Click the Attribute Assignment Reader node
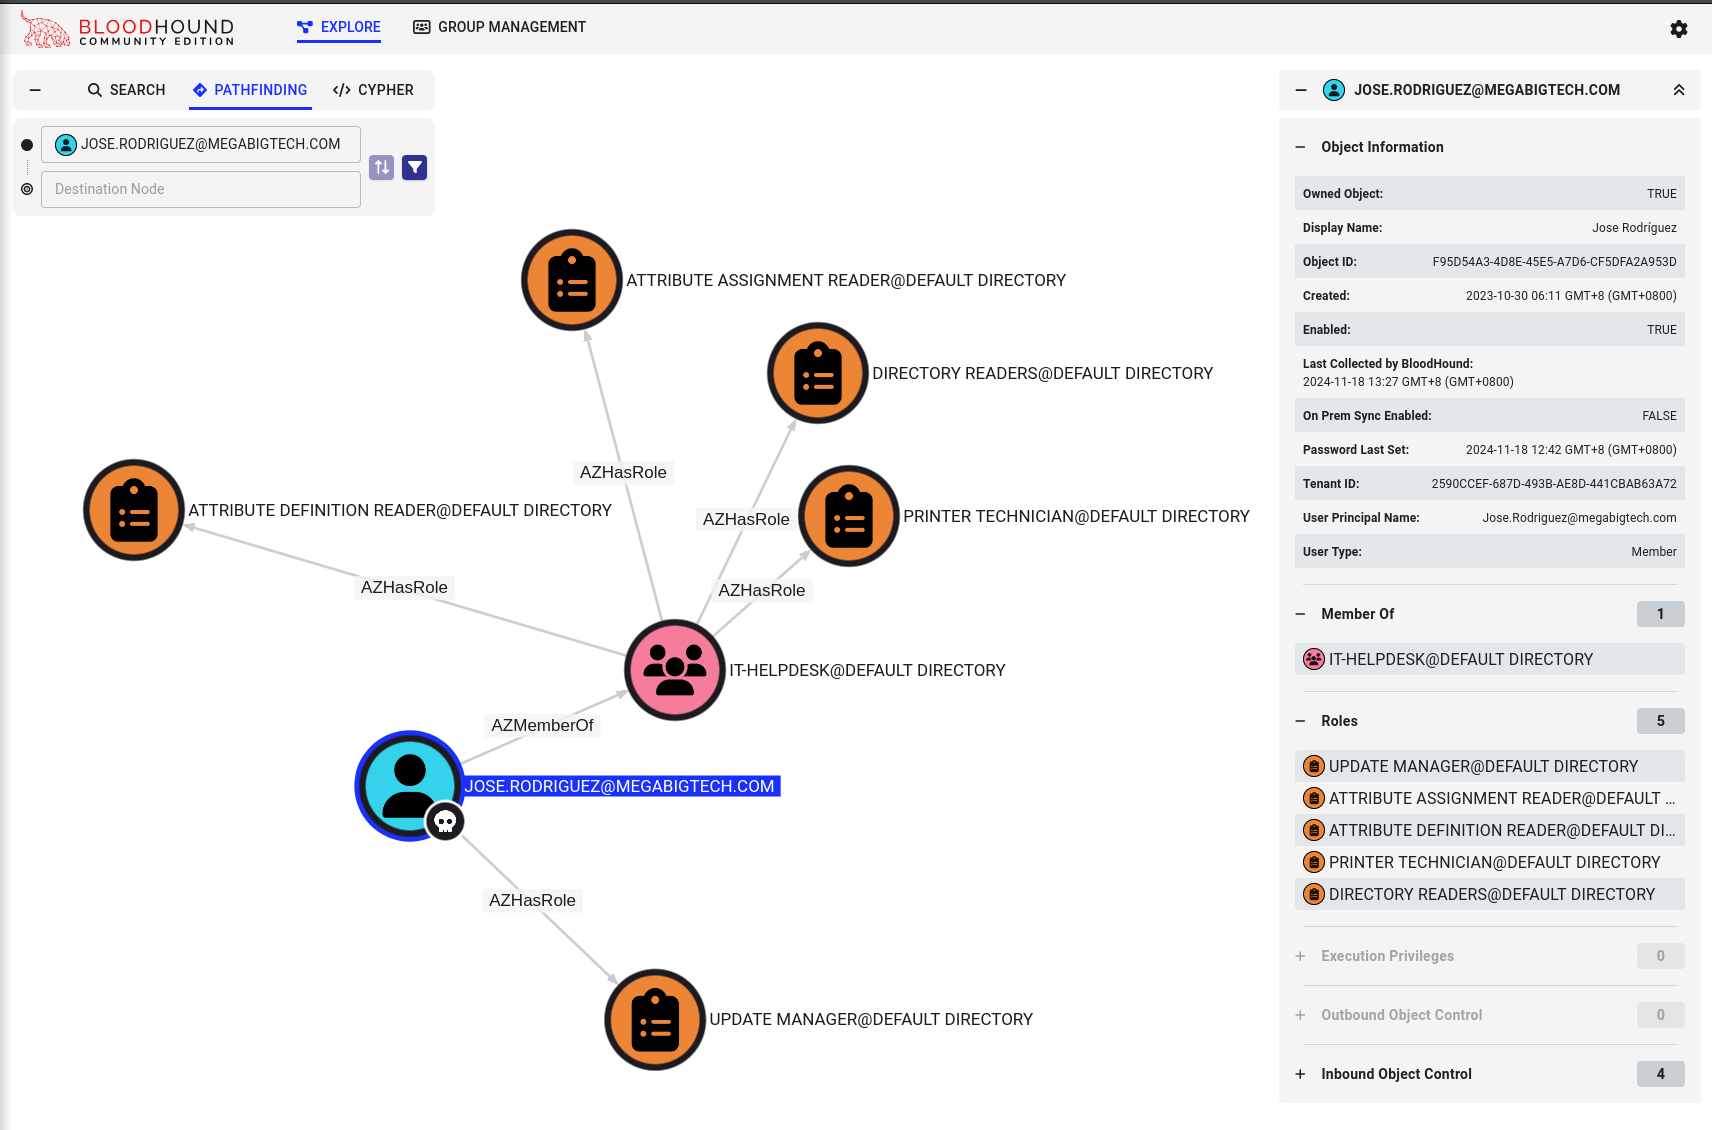This screenshot has height=1130, width=1712. point(571,280)
